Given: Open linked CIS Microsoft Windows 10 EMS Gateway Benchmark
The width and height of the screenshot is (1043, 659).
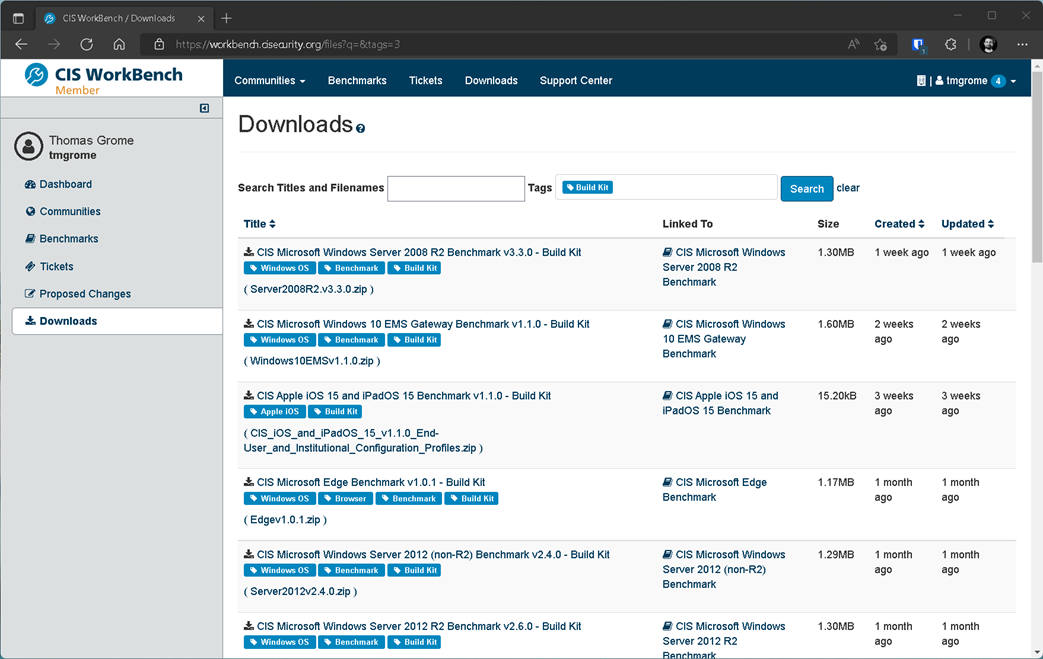Looking at the screenshot, I should [724, 338].
